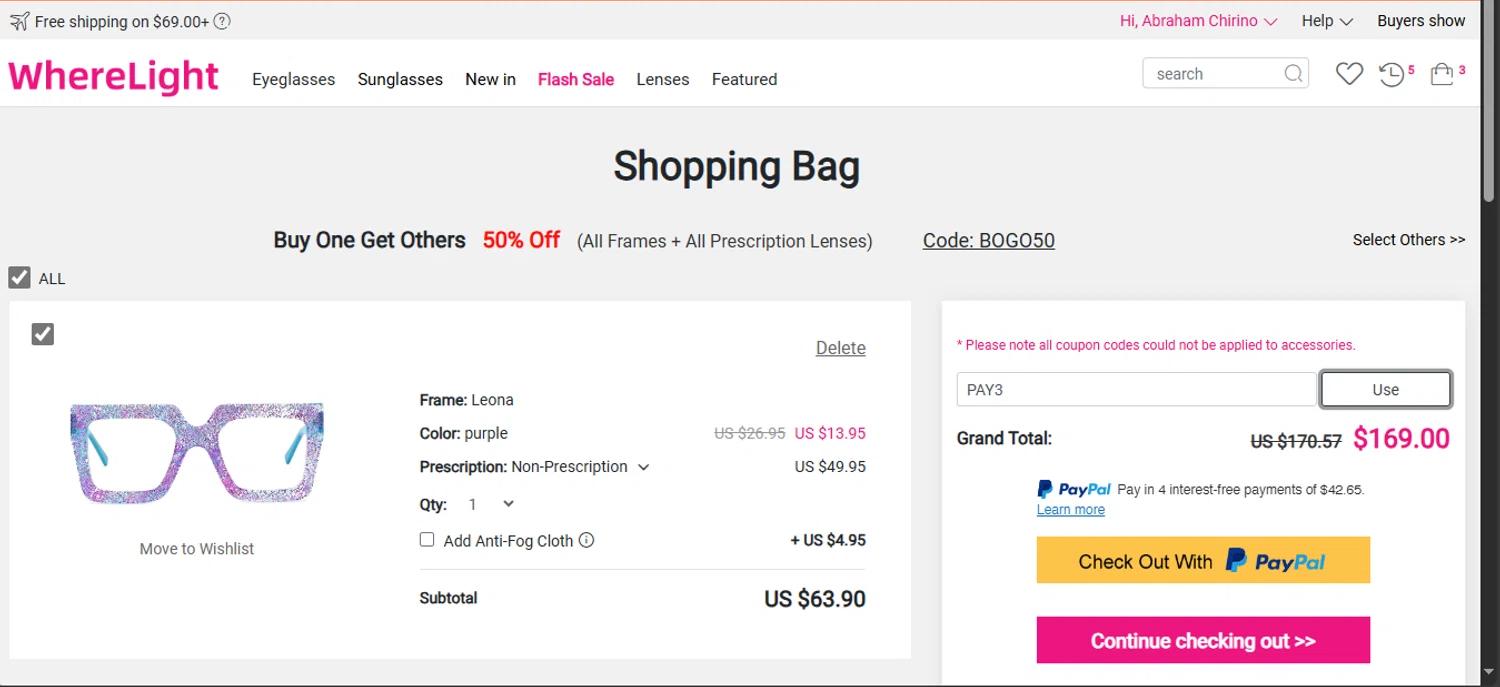The width and height of the screenshot is (1500, 687).
Task: Click the Leona purple glasses thumbnail
Action: click(197, 453)
